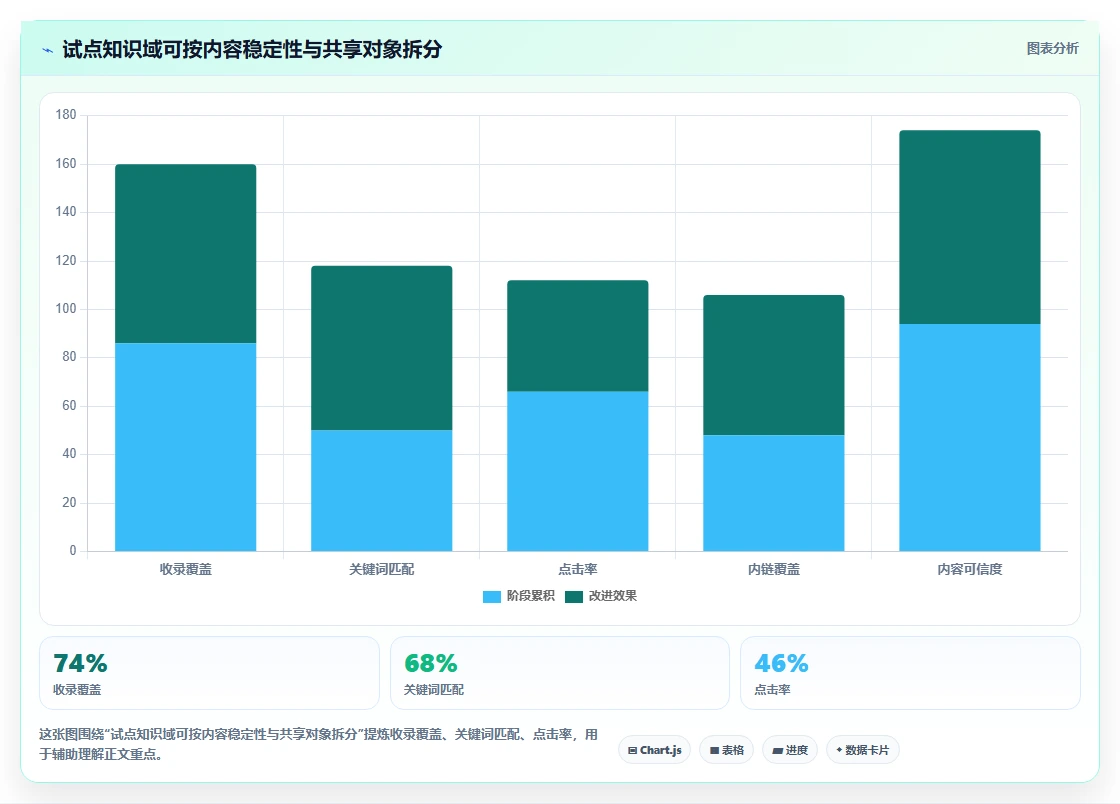Select the Chart.js tag chip

click(654, 750)
